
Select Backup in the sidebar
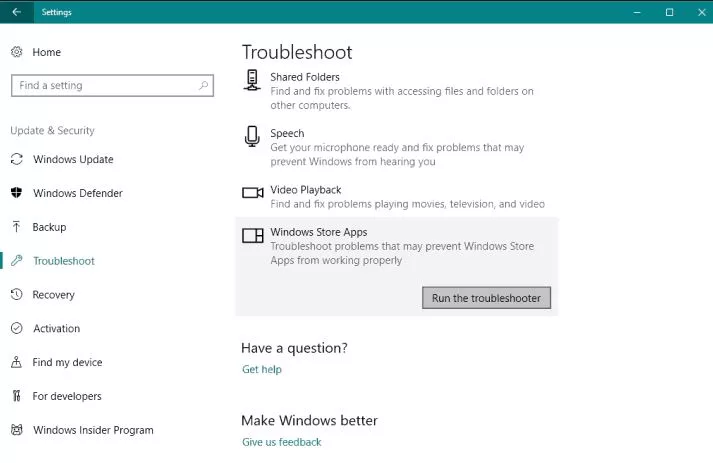(x=49, y=226)
